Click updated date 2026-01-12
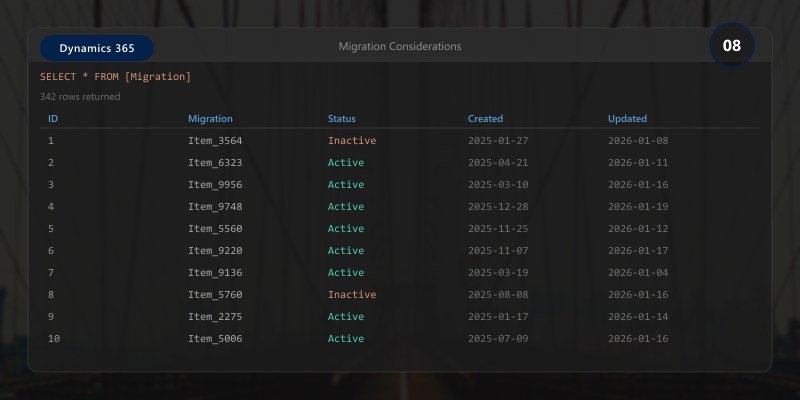Screen dimensions: 800x400 point(638,228)
